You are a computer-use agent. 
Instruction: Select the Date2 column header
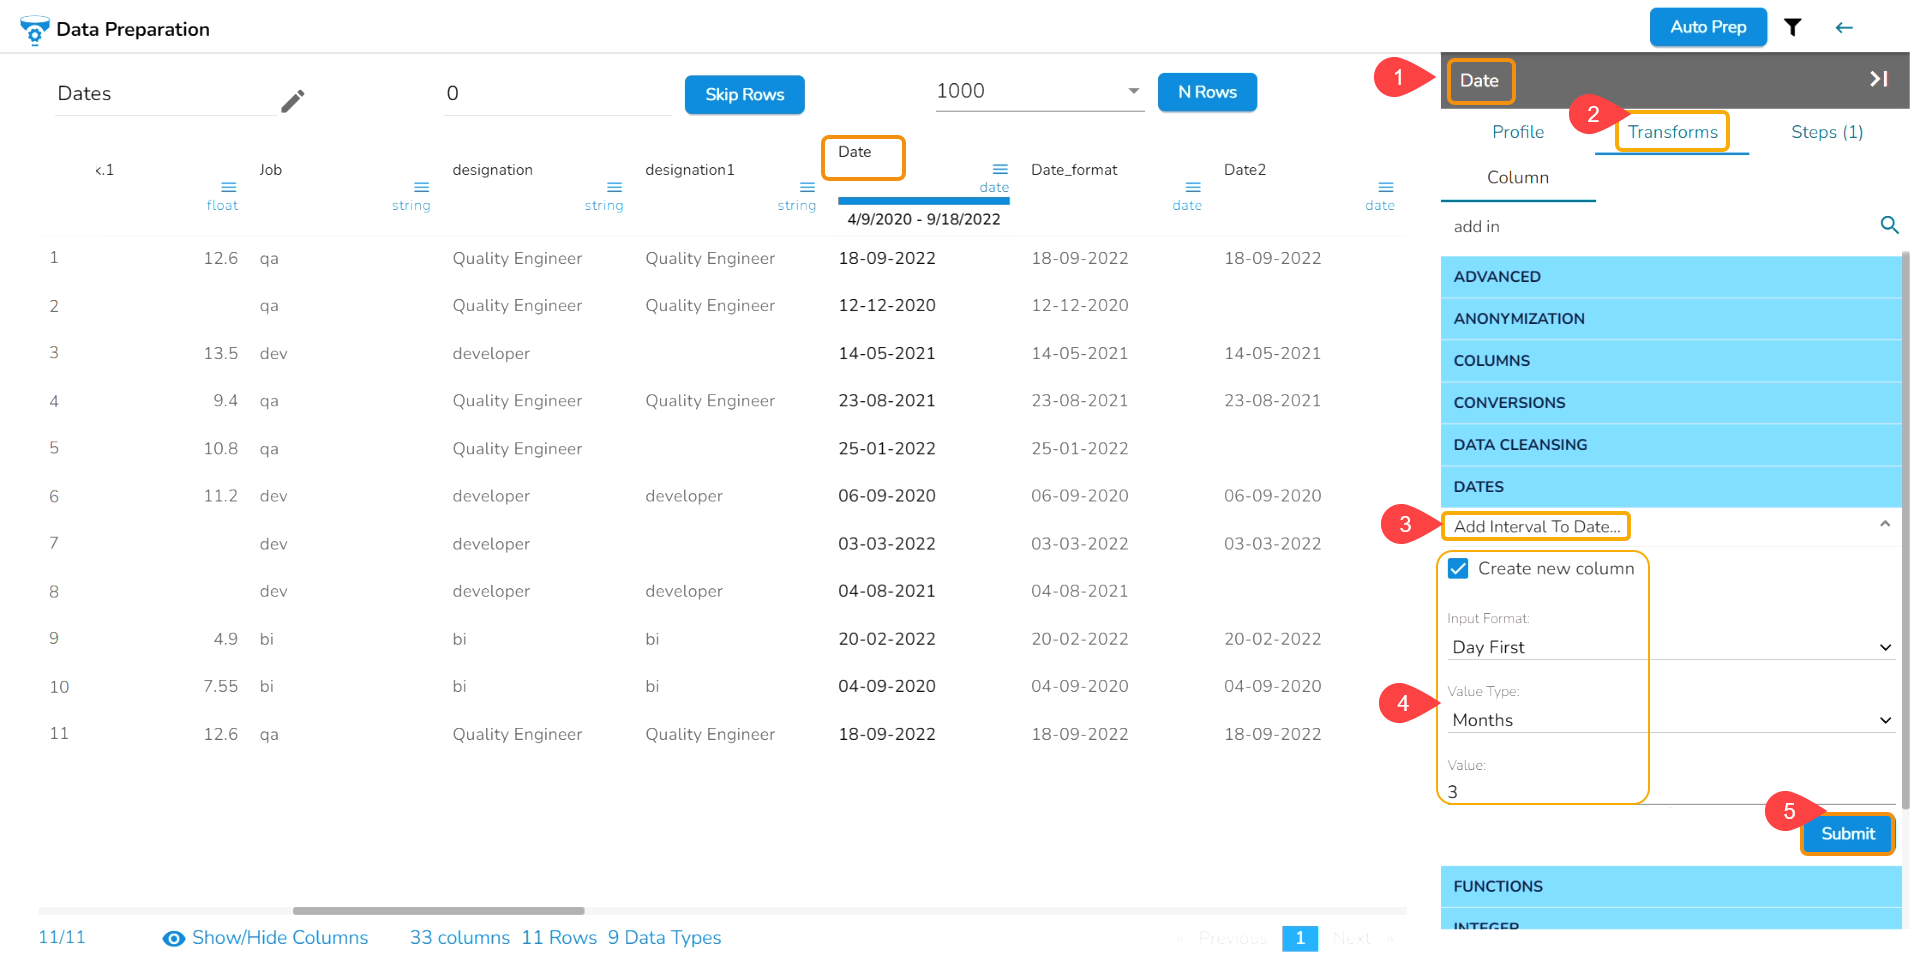click(1245, 170)
